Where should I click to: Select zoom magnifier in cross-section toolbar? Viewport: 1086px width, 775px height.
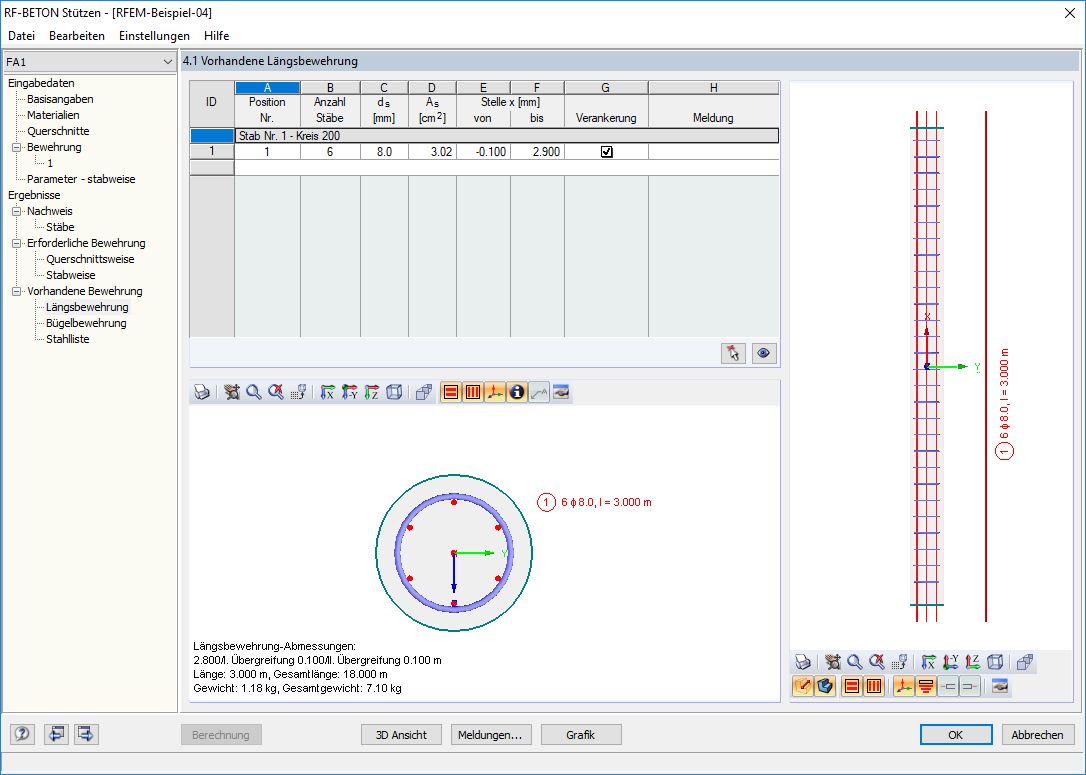(x=254, y=393)
